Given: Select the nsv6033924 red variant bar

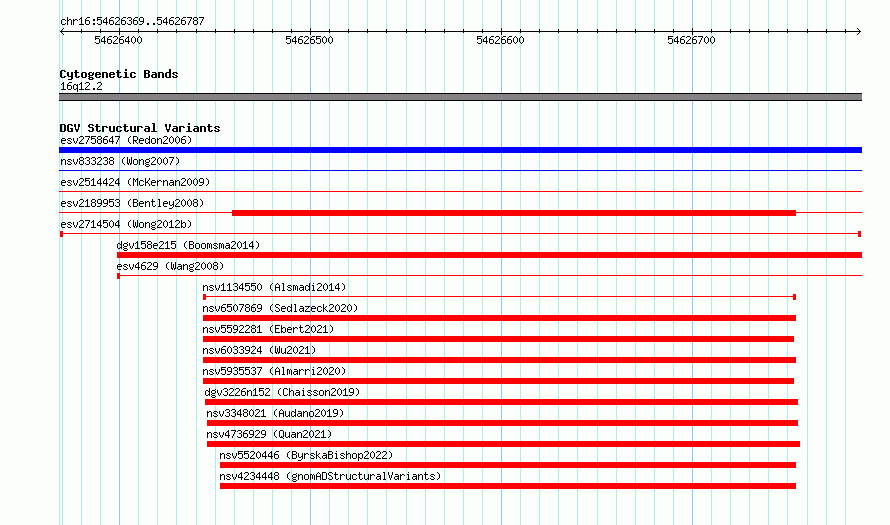Looking at the screenshot, I should click(x=499, y=360).
